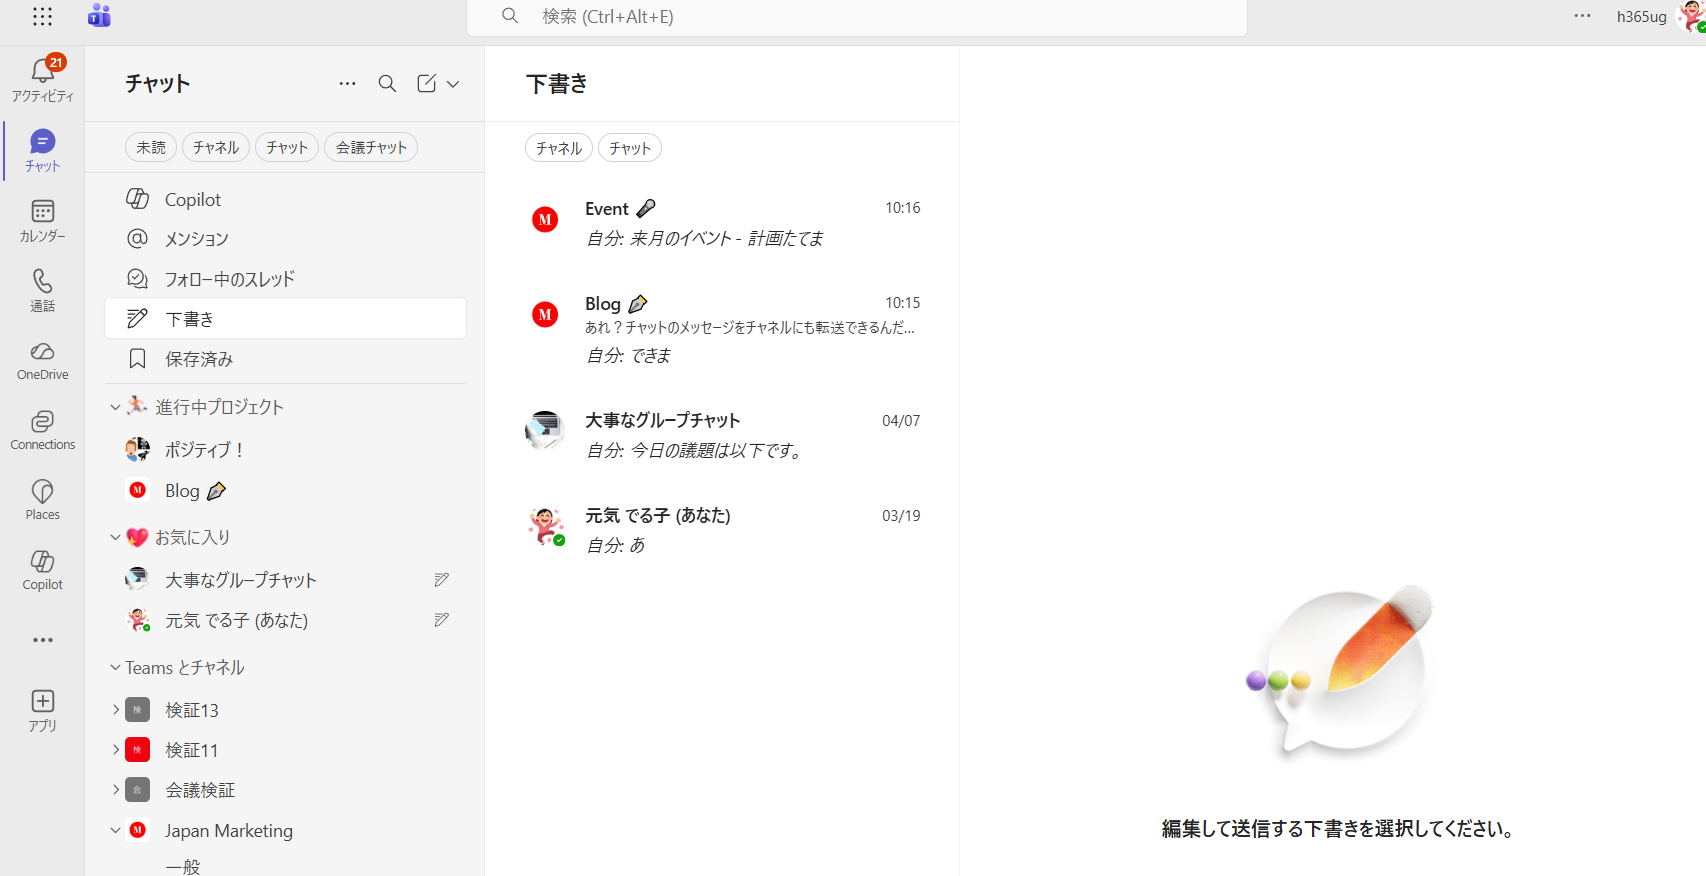Open the app launcher grid icon
The width and height of the screenshot is (1706, 876).
pos(42,17)
